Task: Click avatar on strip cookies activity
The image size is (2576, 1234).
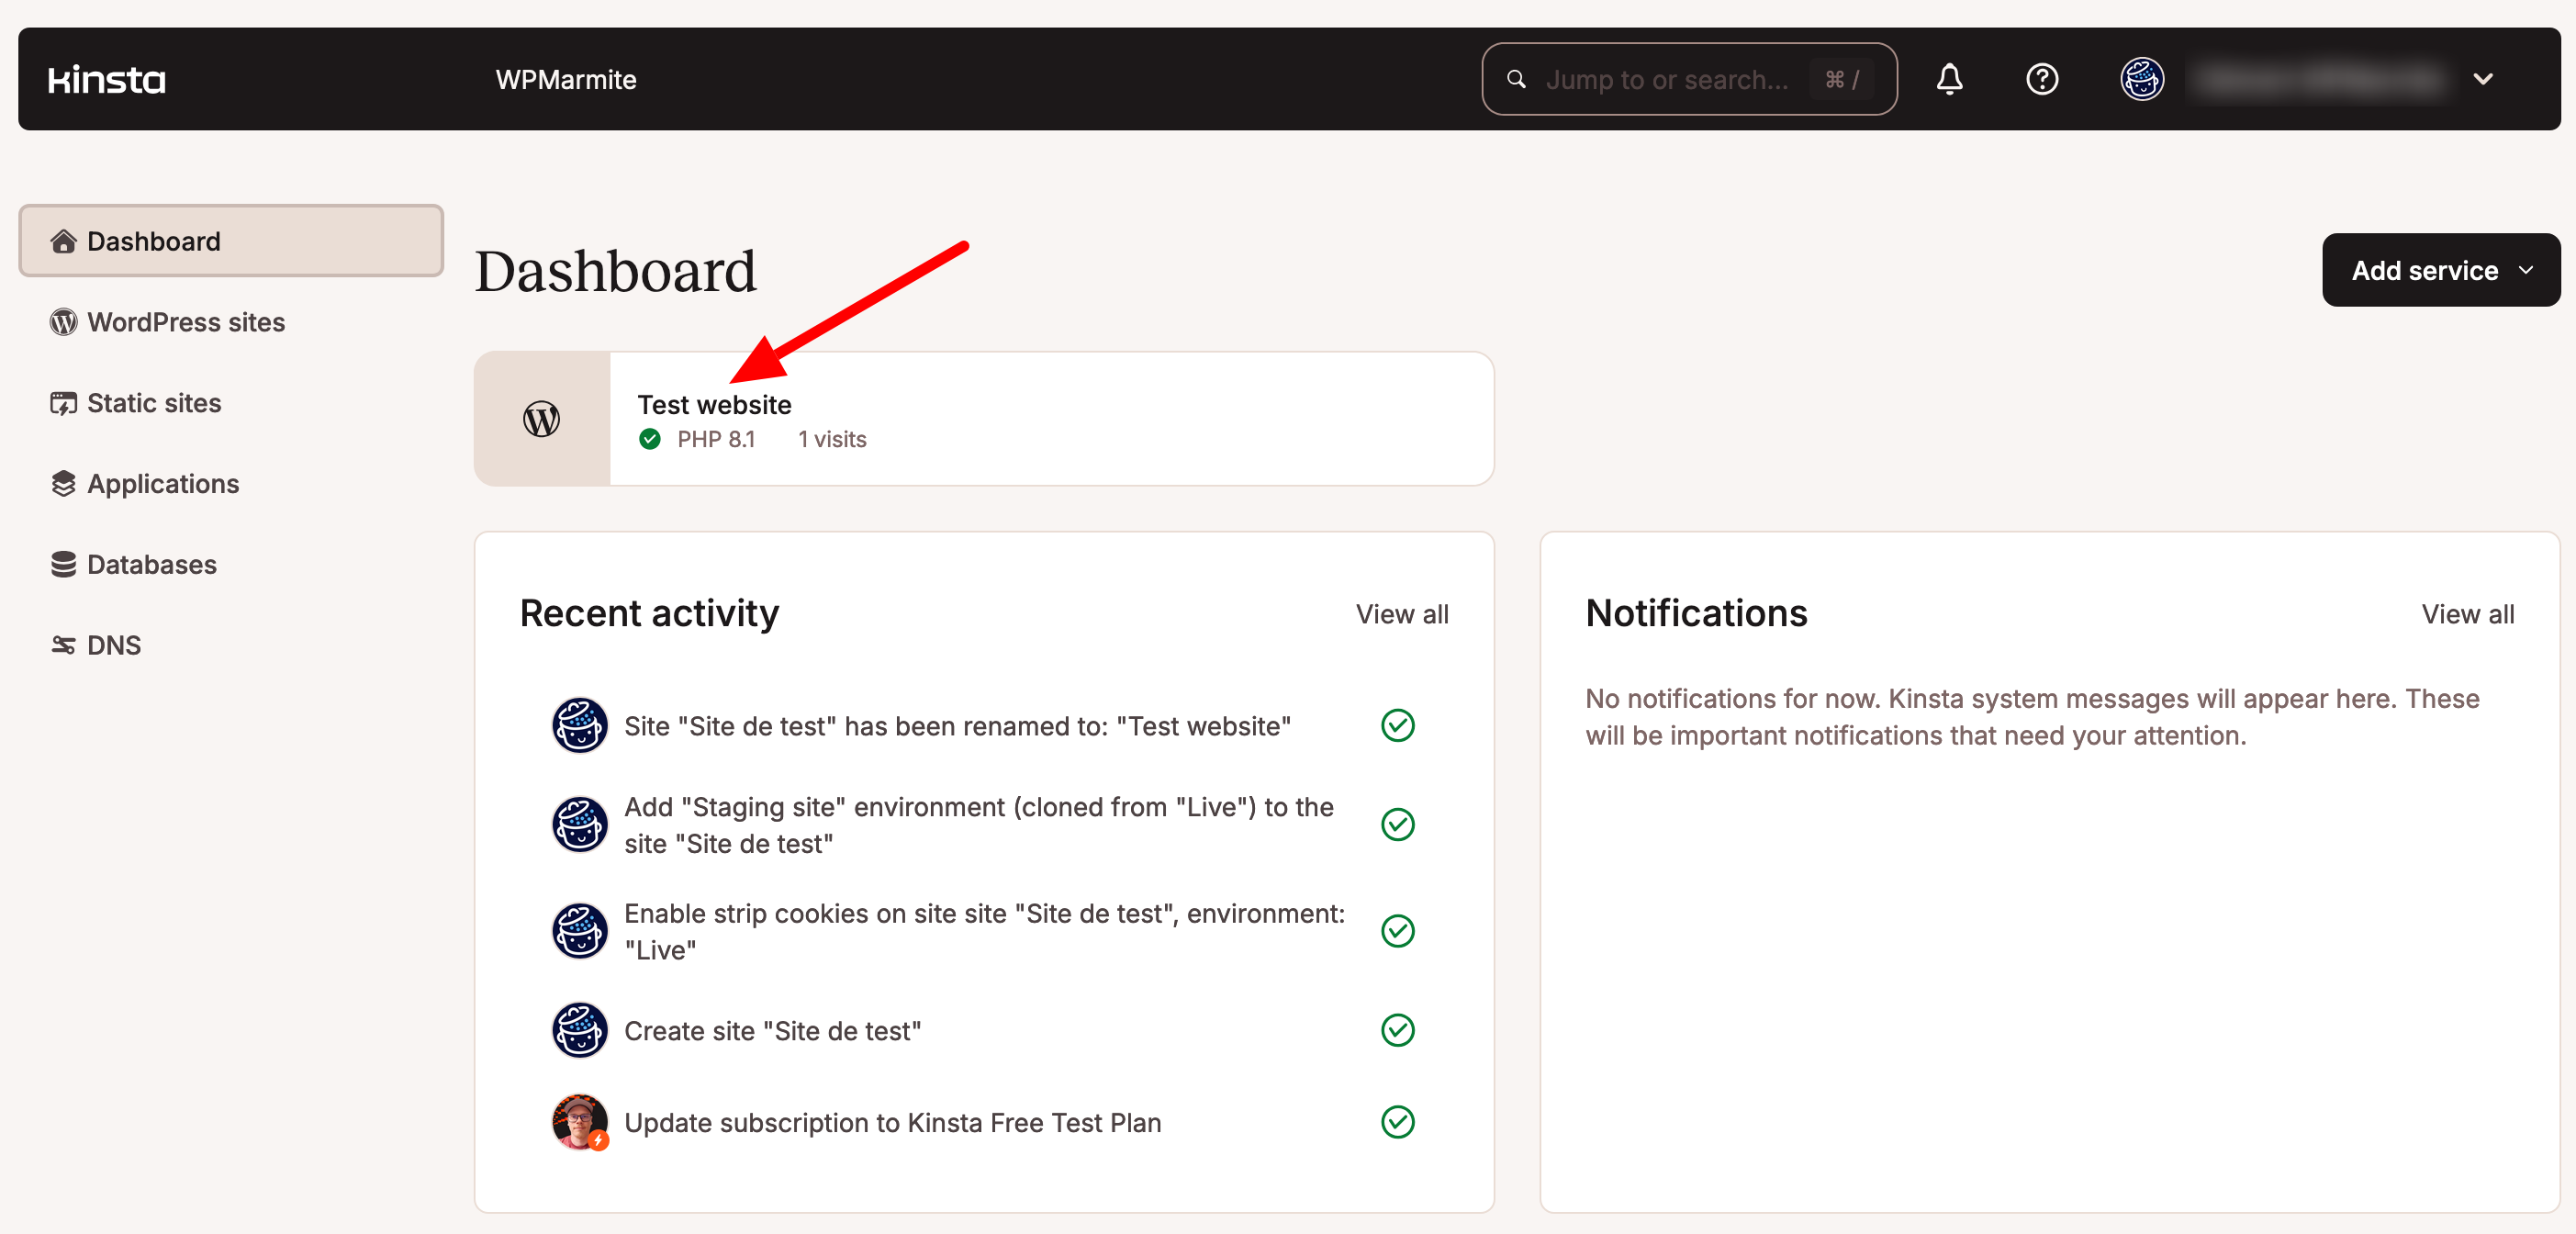Action: pyautogui.click(x=580, y=932)
